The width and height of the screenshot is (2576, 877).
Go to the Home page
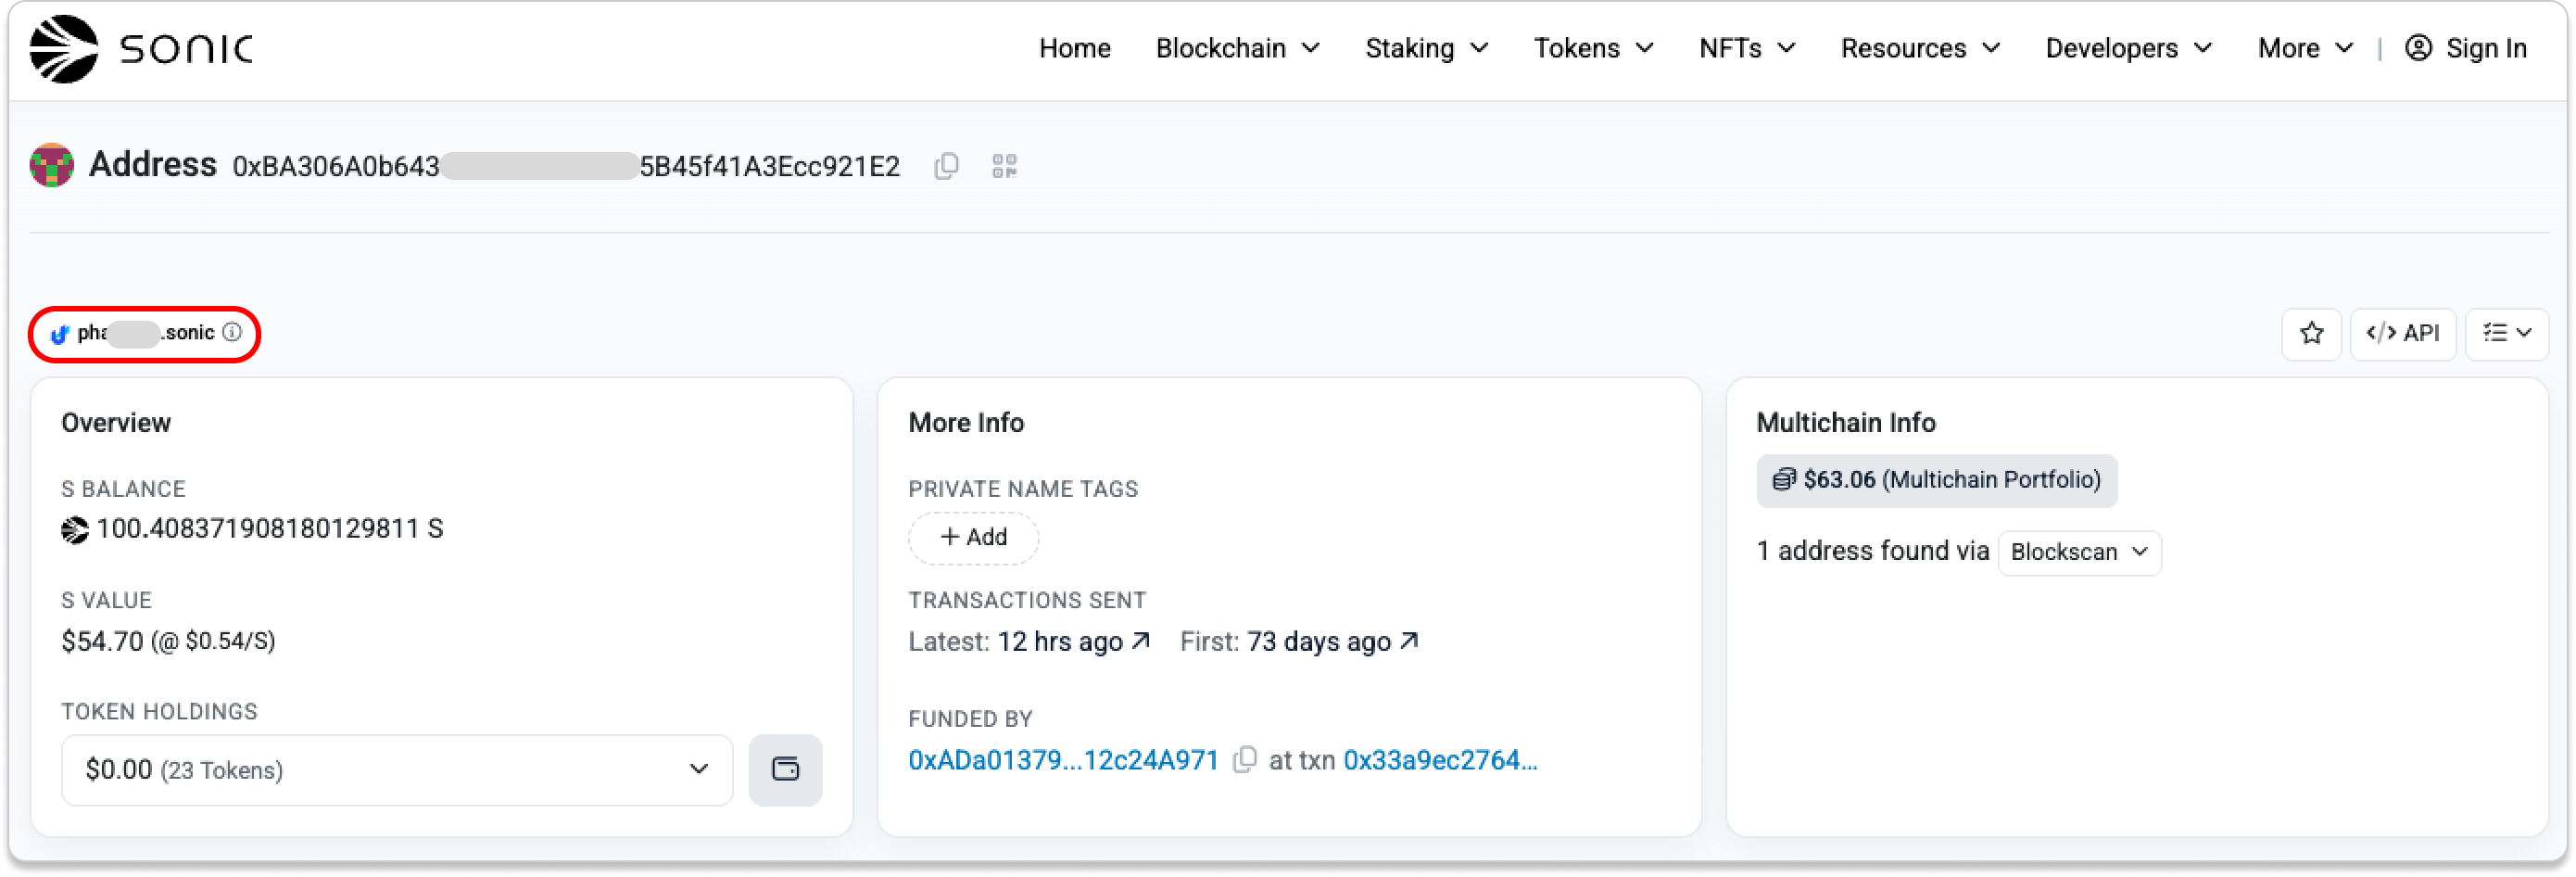point(1074,48)
